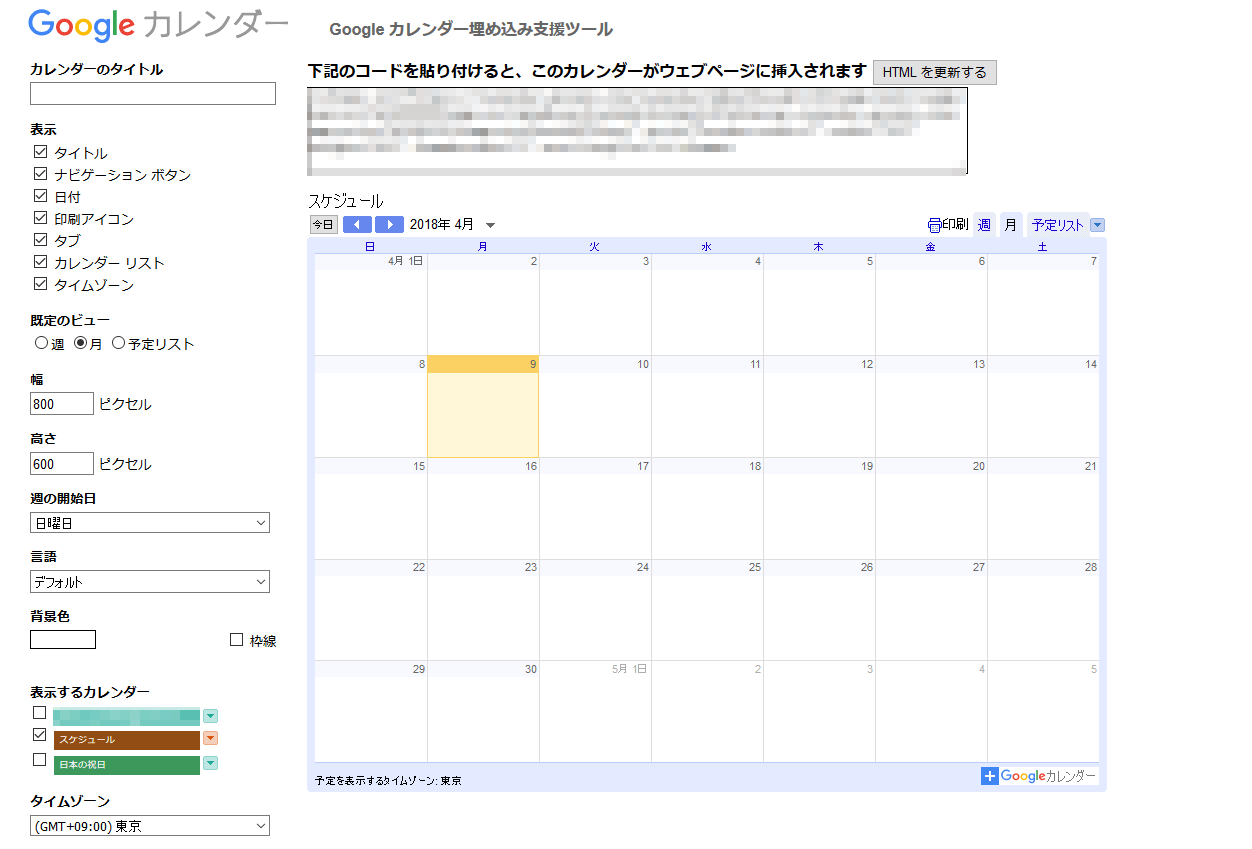Viewport: 1252px width, 849px height.
Task: Click the 5月 1日 date label
Action: coord(630,668)
